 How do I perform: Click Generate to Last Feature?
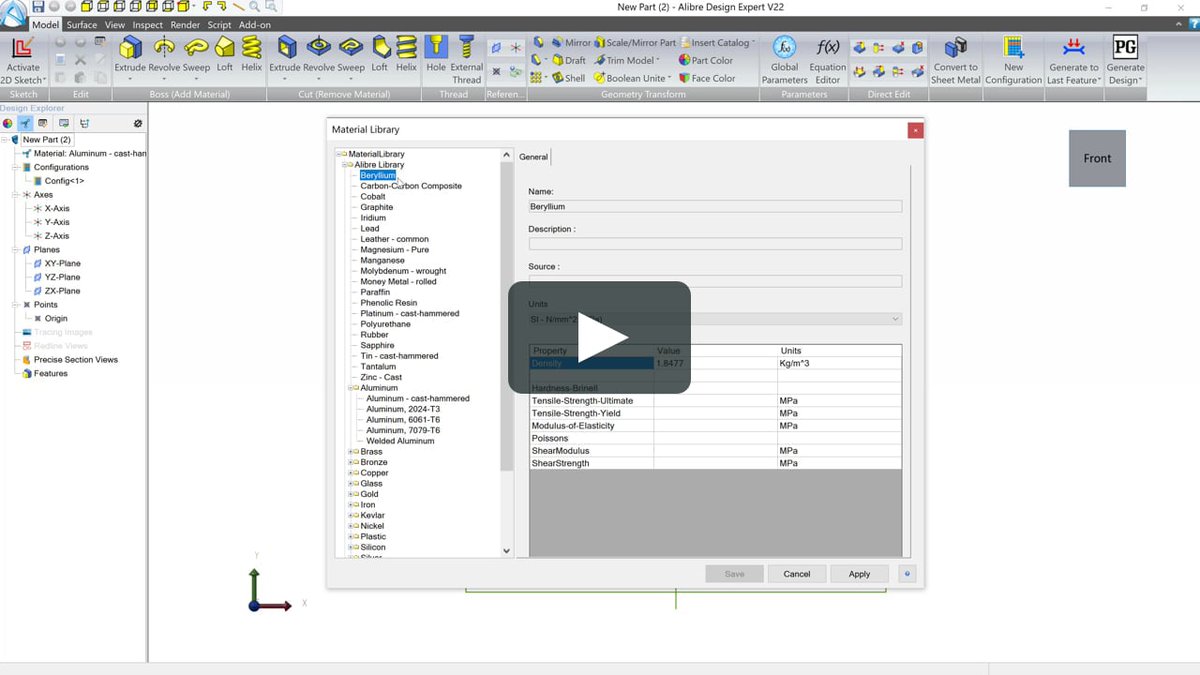pyautogui.click(x=1073, y=60)
